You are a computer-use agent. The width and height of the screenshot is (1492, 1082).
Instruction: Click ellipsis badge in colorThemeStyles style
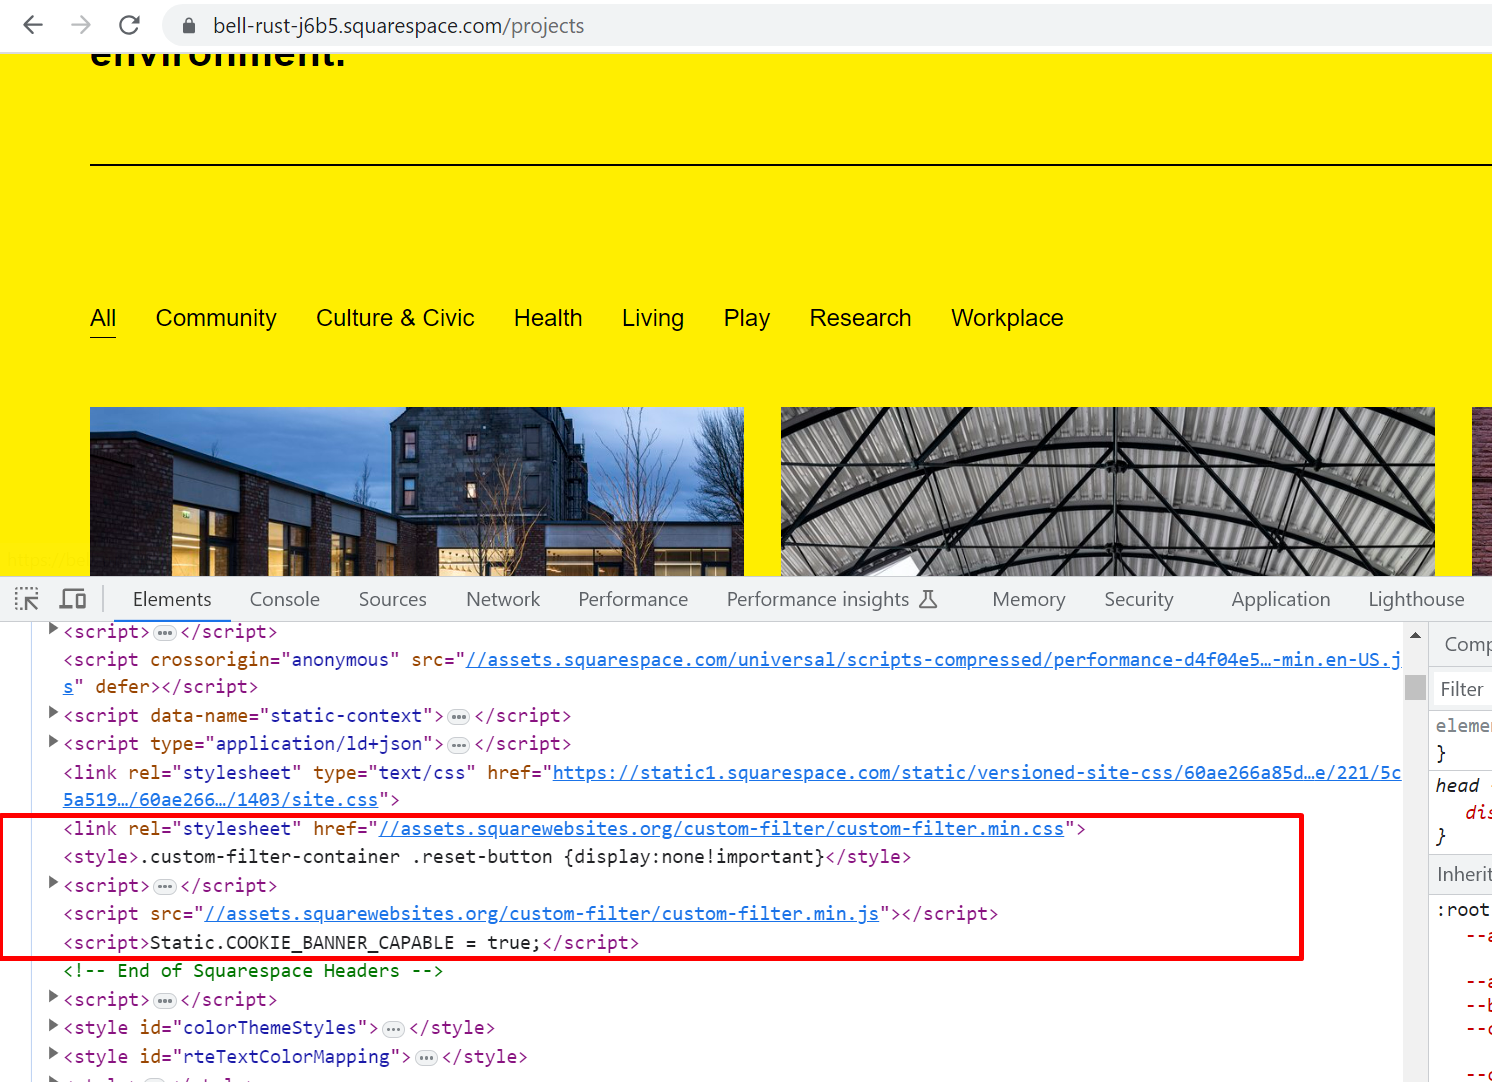[394, 1029]
